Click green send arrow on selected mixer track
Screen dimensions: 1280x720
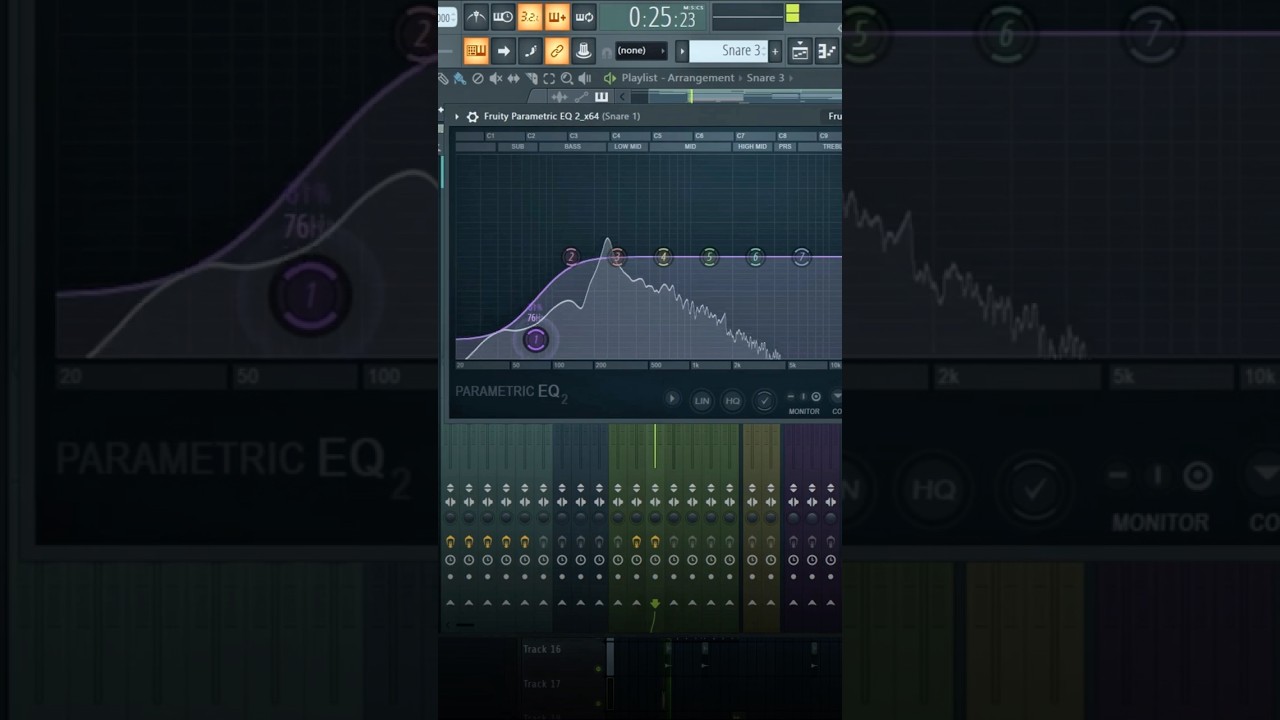(655, 603)
